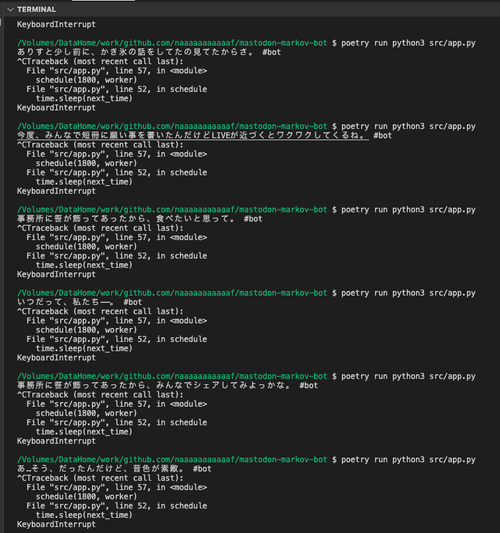Open the green repo path above the かき氷 output
The image size is (500, 533).
pos(172,43)
